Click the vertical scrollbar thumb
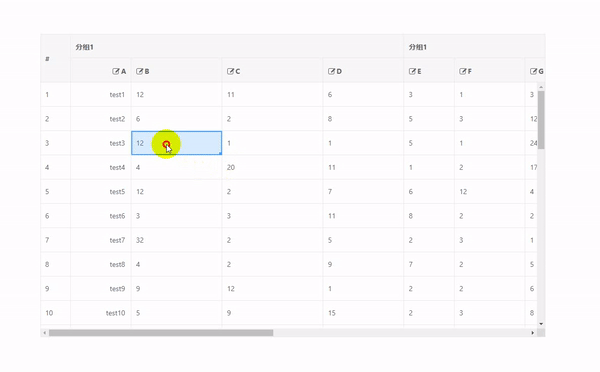 pos(541,120)
